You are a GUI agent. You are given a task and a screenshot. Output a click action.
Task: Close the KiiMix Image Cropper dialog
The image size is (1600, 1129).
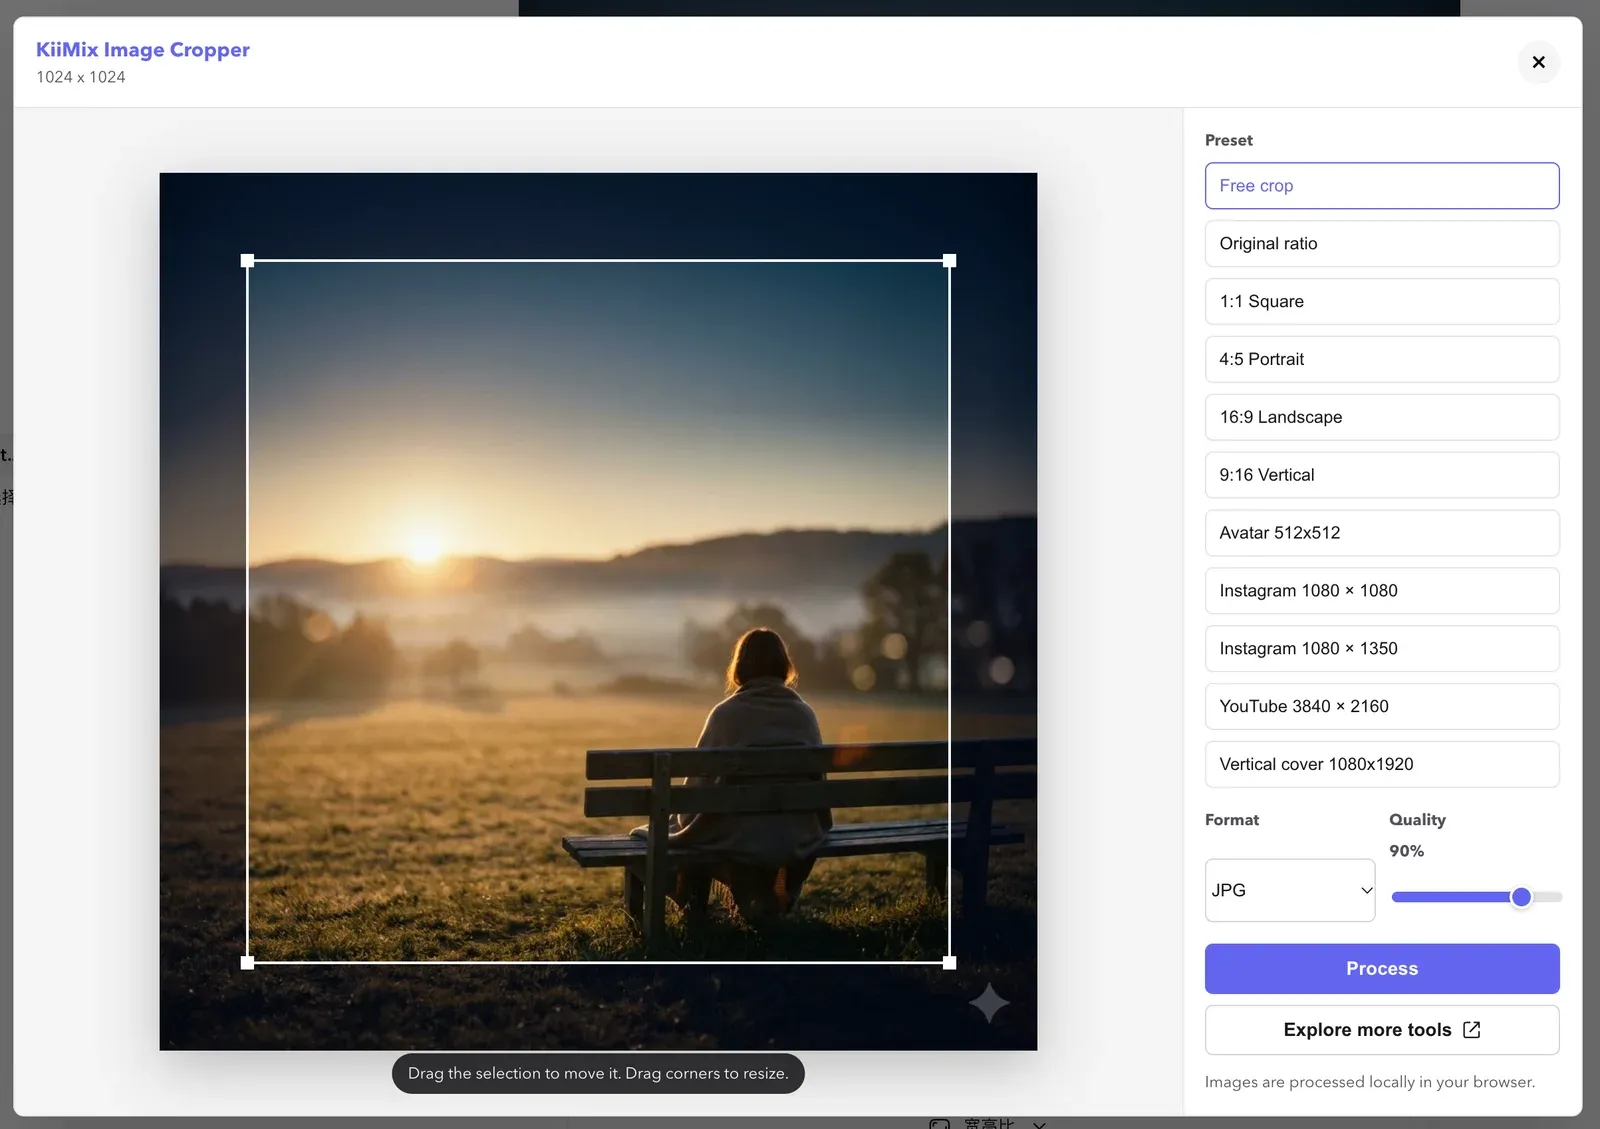[1538, 62]
